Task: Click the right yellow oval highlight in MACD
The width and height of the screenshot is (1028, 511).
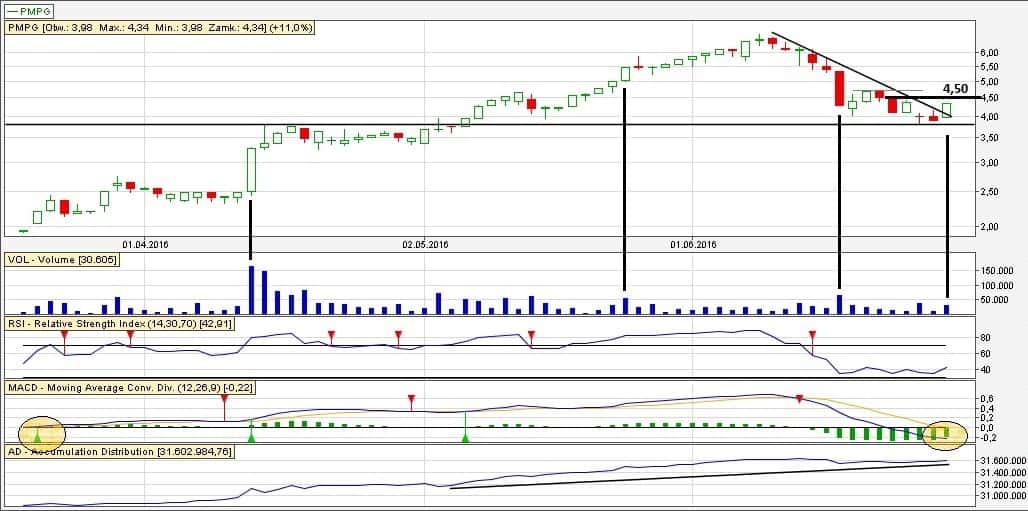Action: [x=944, y=432]
